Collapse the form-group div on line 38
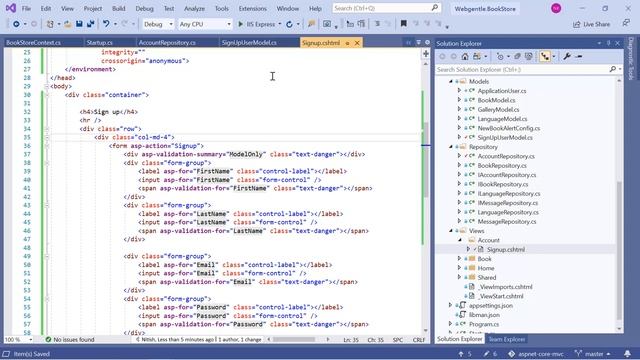This screenshot has width=640, height=360. click(x=47, y=163)
